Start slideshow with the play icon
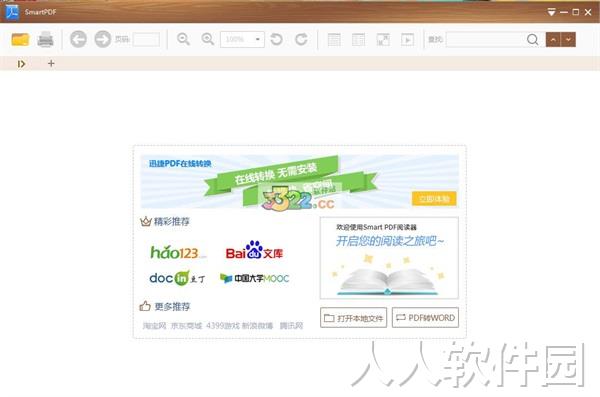This screenshot has width=600, height=397. (x=407, y=39)
